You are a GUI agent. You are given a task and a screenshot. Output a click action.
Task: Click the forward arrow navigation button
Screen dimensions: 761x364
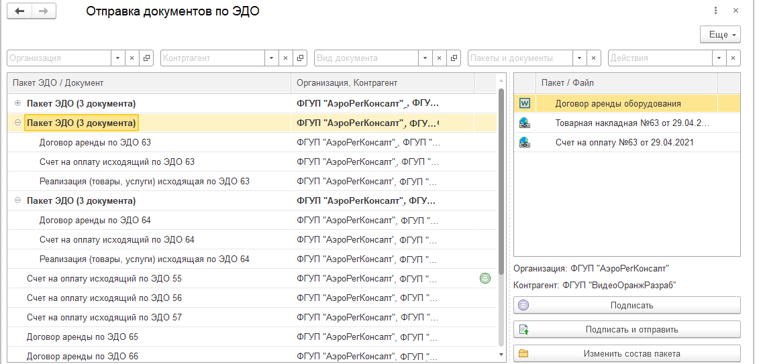tap(44, 12)
